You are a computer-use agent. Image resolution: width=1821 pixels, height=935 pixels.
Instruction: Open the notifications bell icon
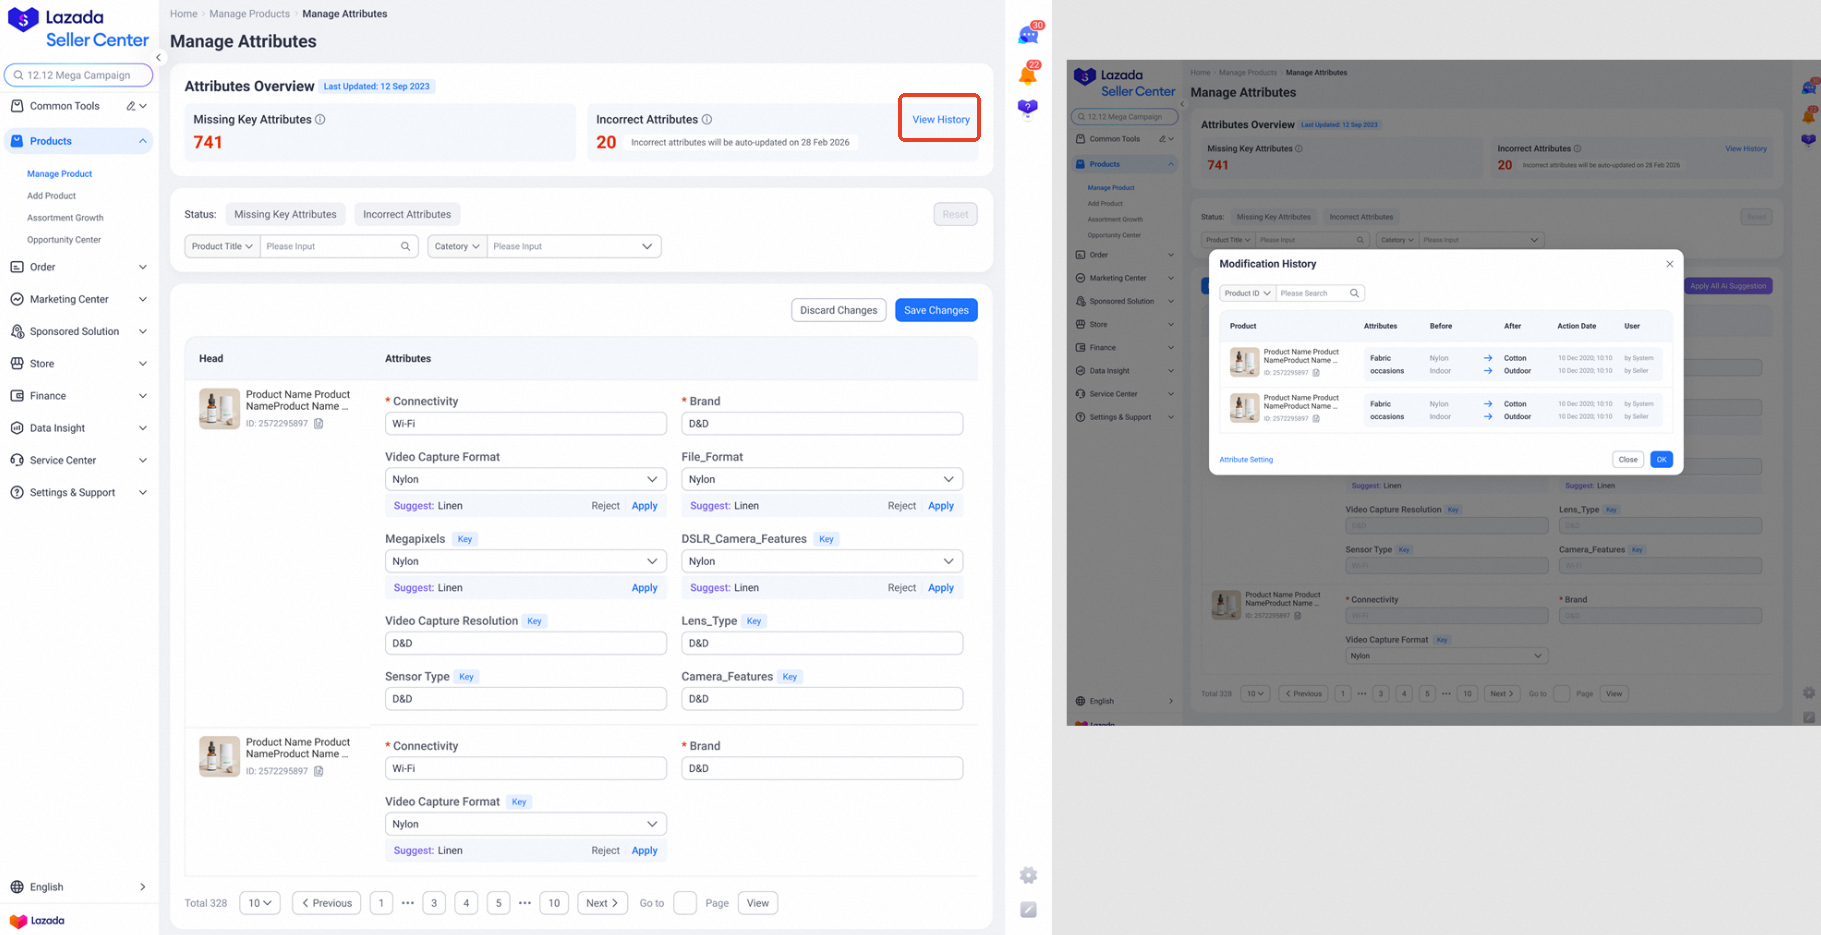point(1028,72)
